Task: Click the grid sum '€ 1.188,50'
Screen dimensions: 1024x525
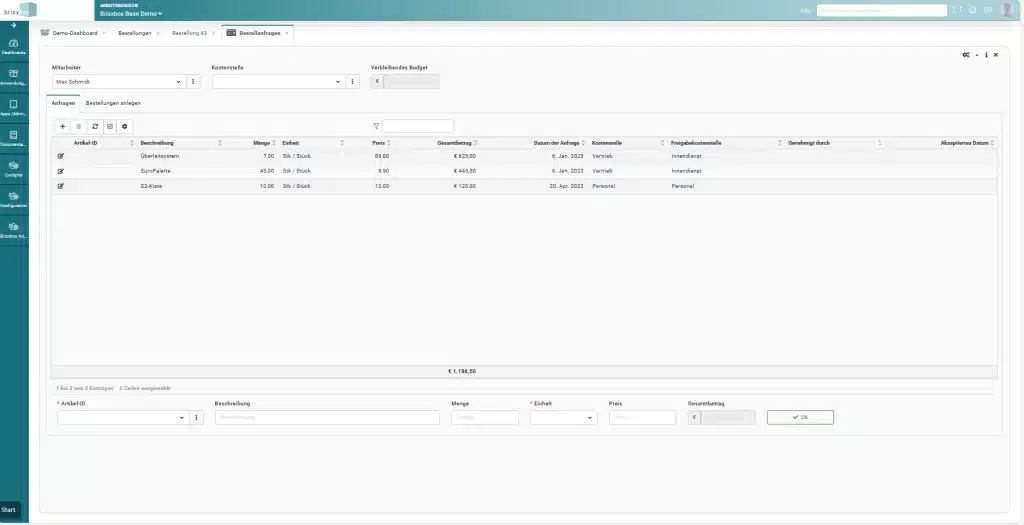Action: (x=462, y=371)
